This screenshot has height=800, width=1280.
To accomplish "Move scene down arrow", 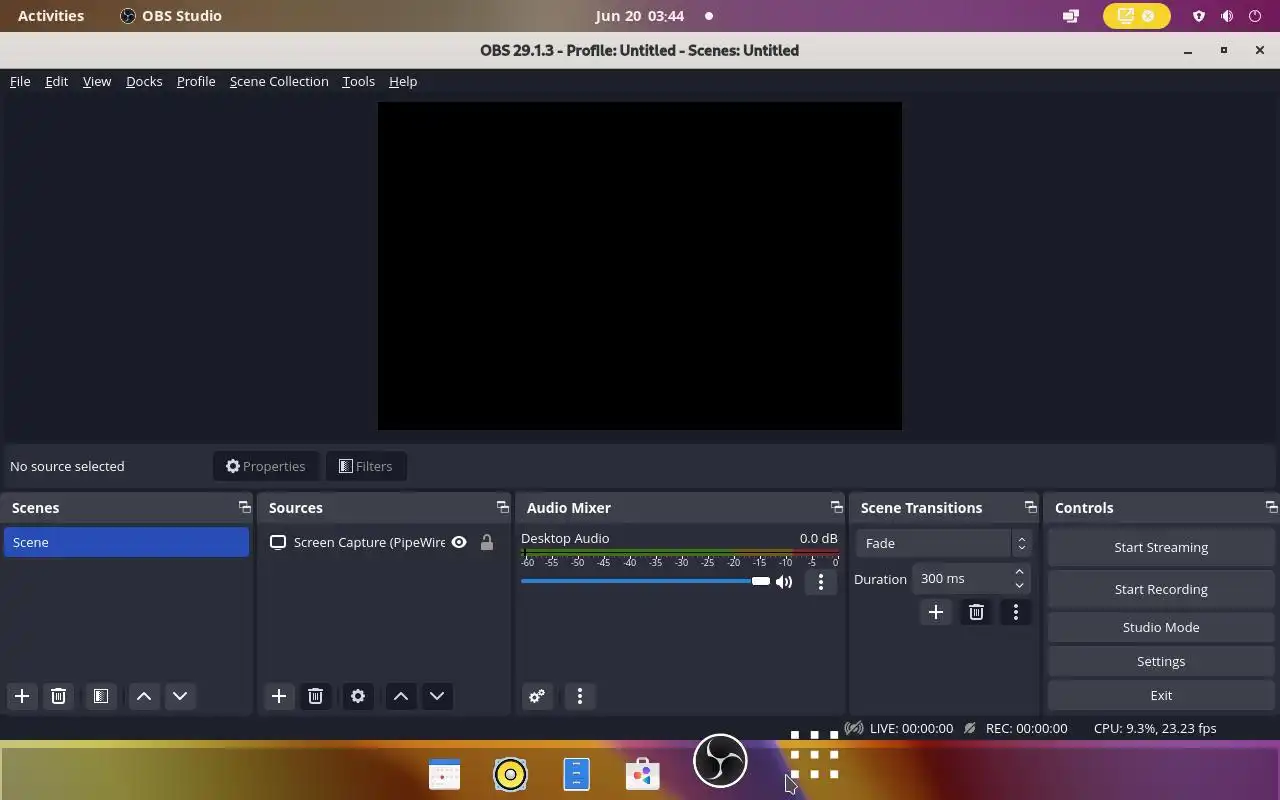I will [x=180, y=696].
